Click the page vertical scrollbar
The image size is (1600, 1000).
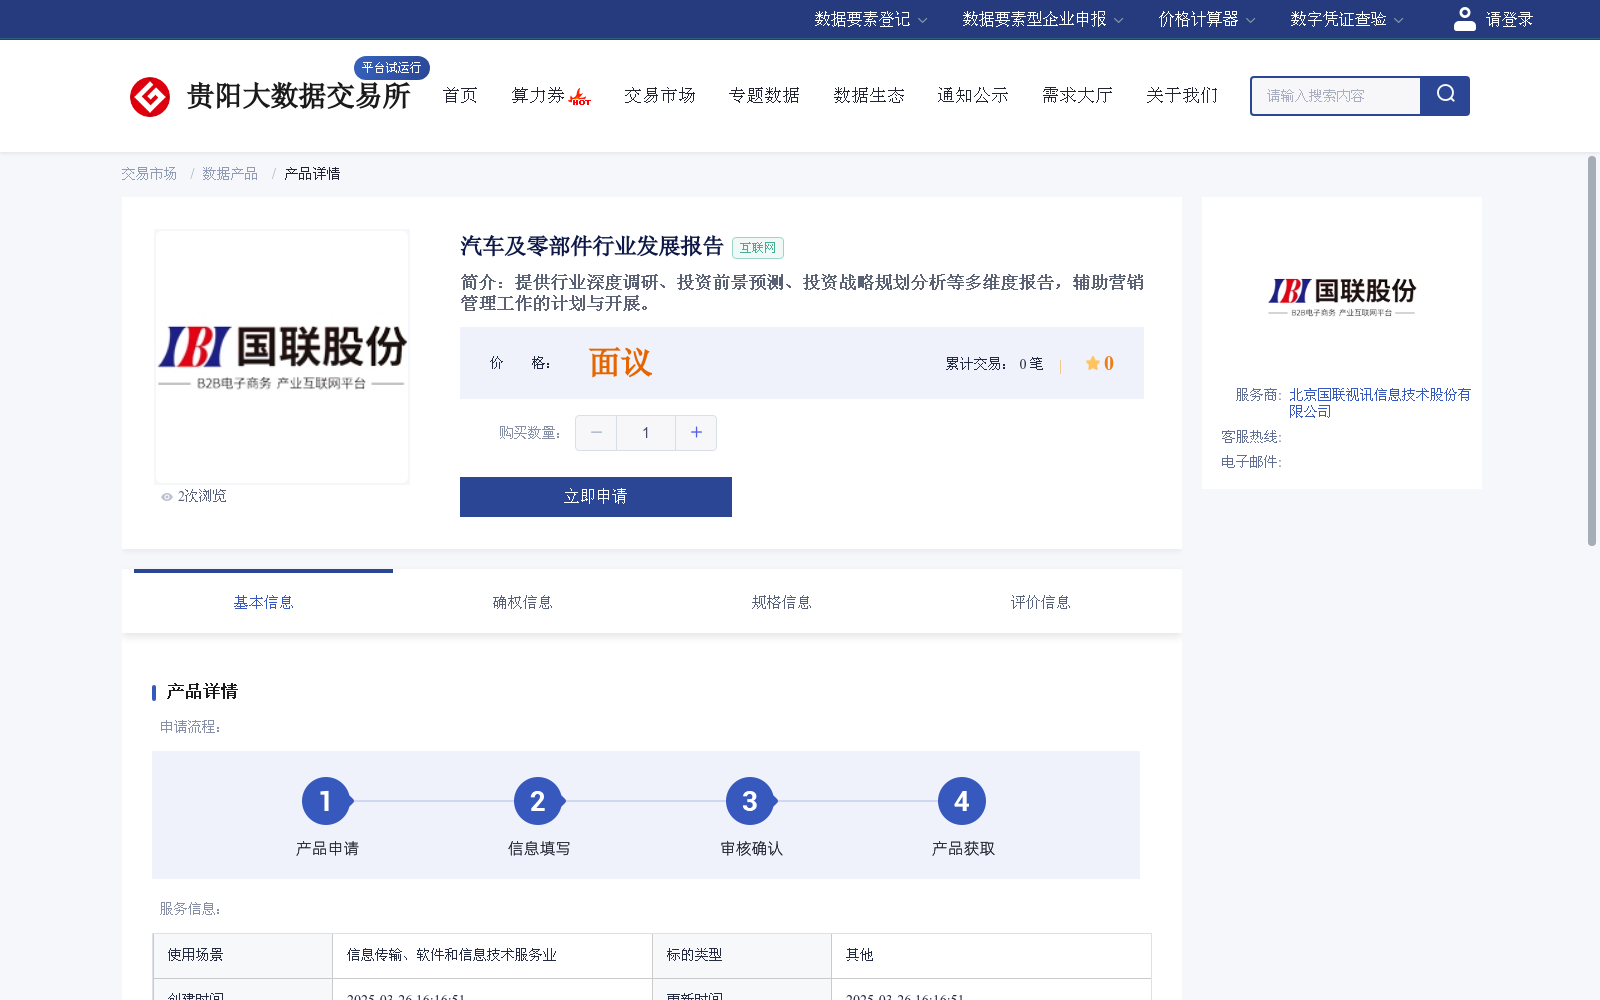(1592, 350)
